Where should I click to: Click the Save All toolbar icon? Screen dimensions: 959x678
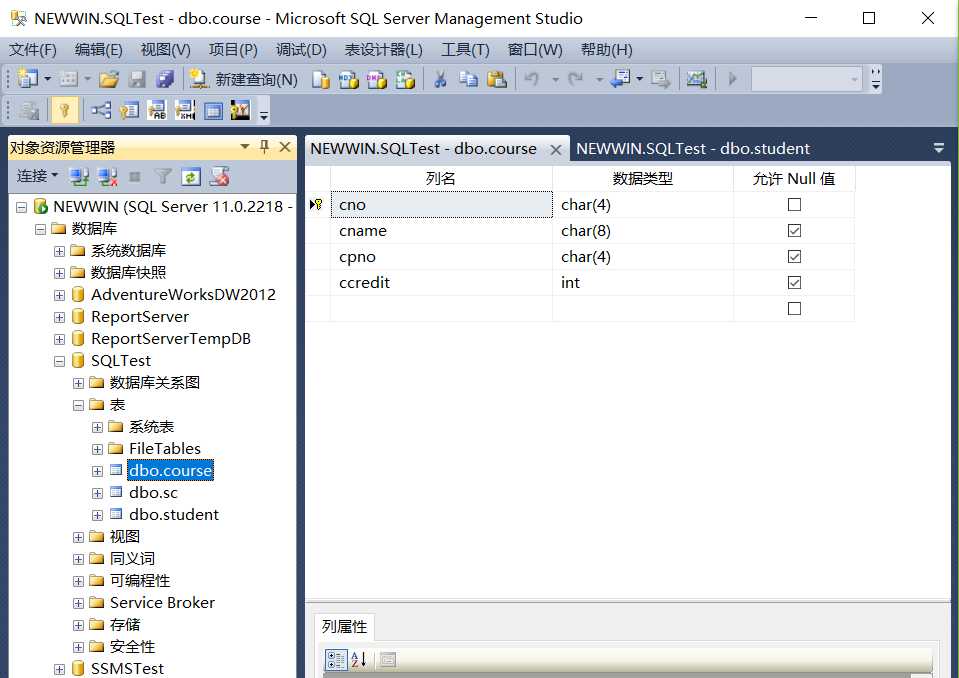tap(165, 79)
